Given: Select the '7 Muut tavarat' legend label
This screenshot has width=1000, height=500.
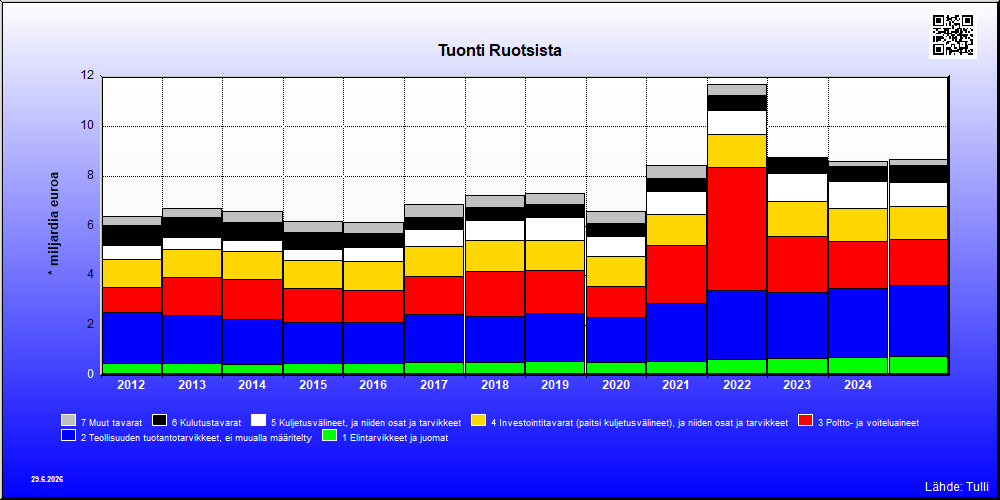Looking at the screenshot, I should tap(112, 422).
